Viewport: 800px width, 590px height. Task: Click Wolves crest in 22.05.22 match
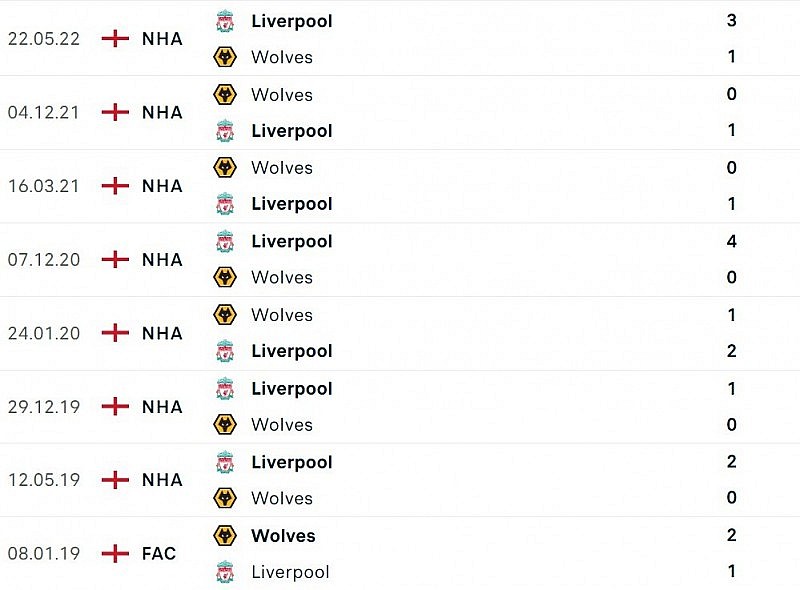(x=225, y=57)
